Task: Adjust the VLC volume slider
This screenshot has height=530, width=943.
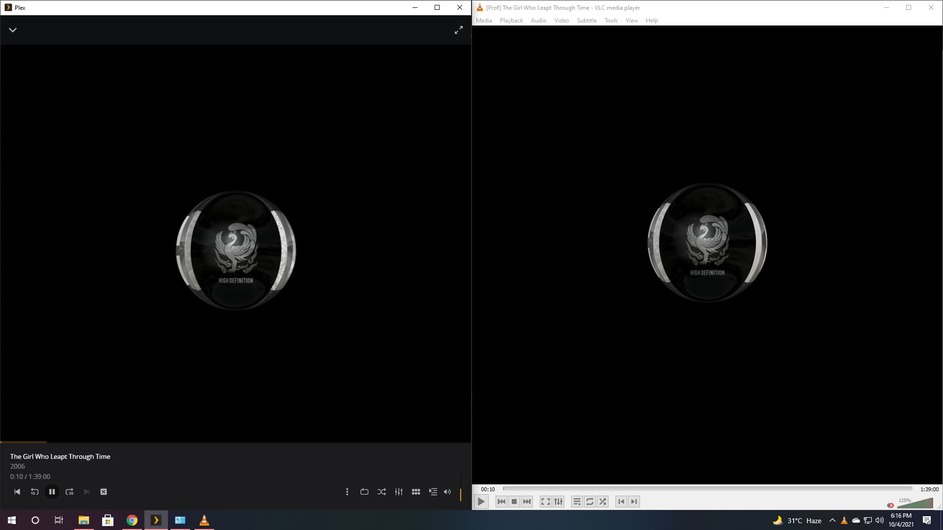Action: point(915,503)
